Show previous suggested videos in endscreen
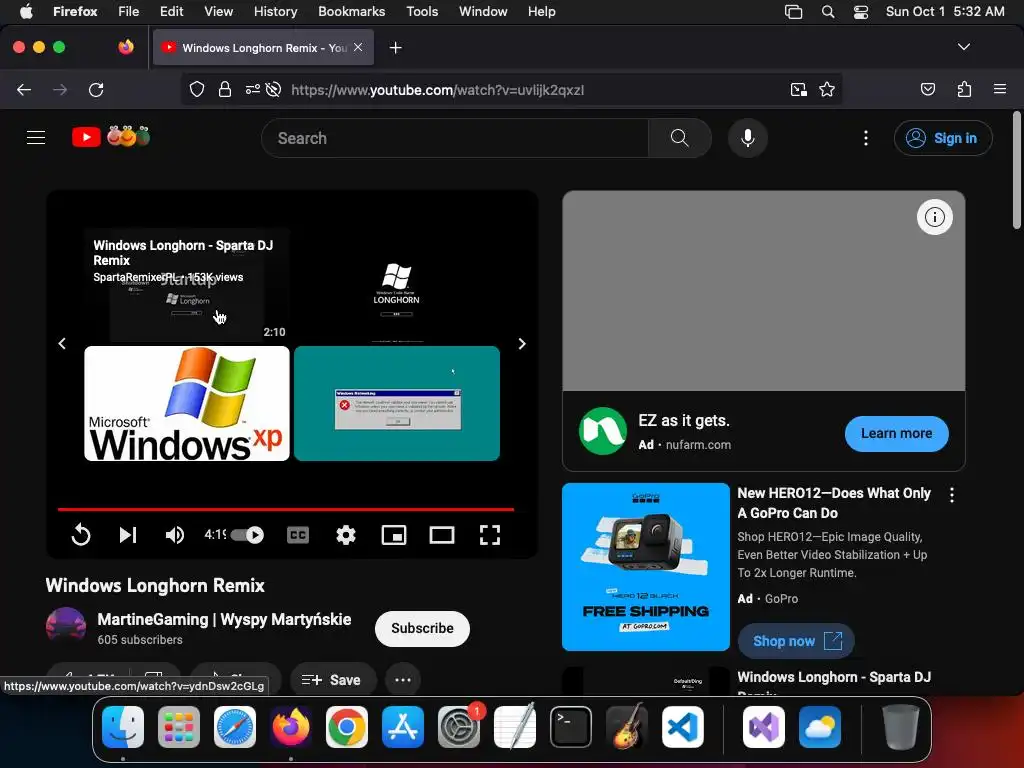 coord(62,344)
